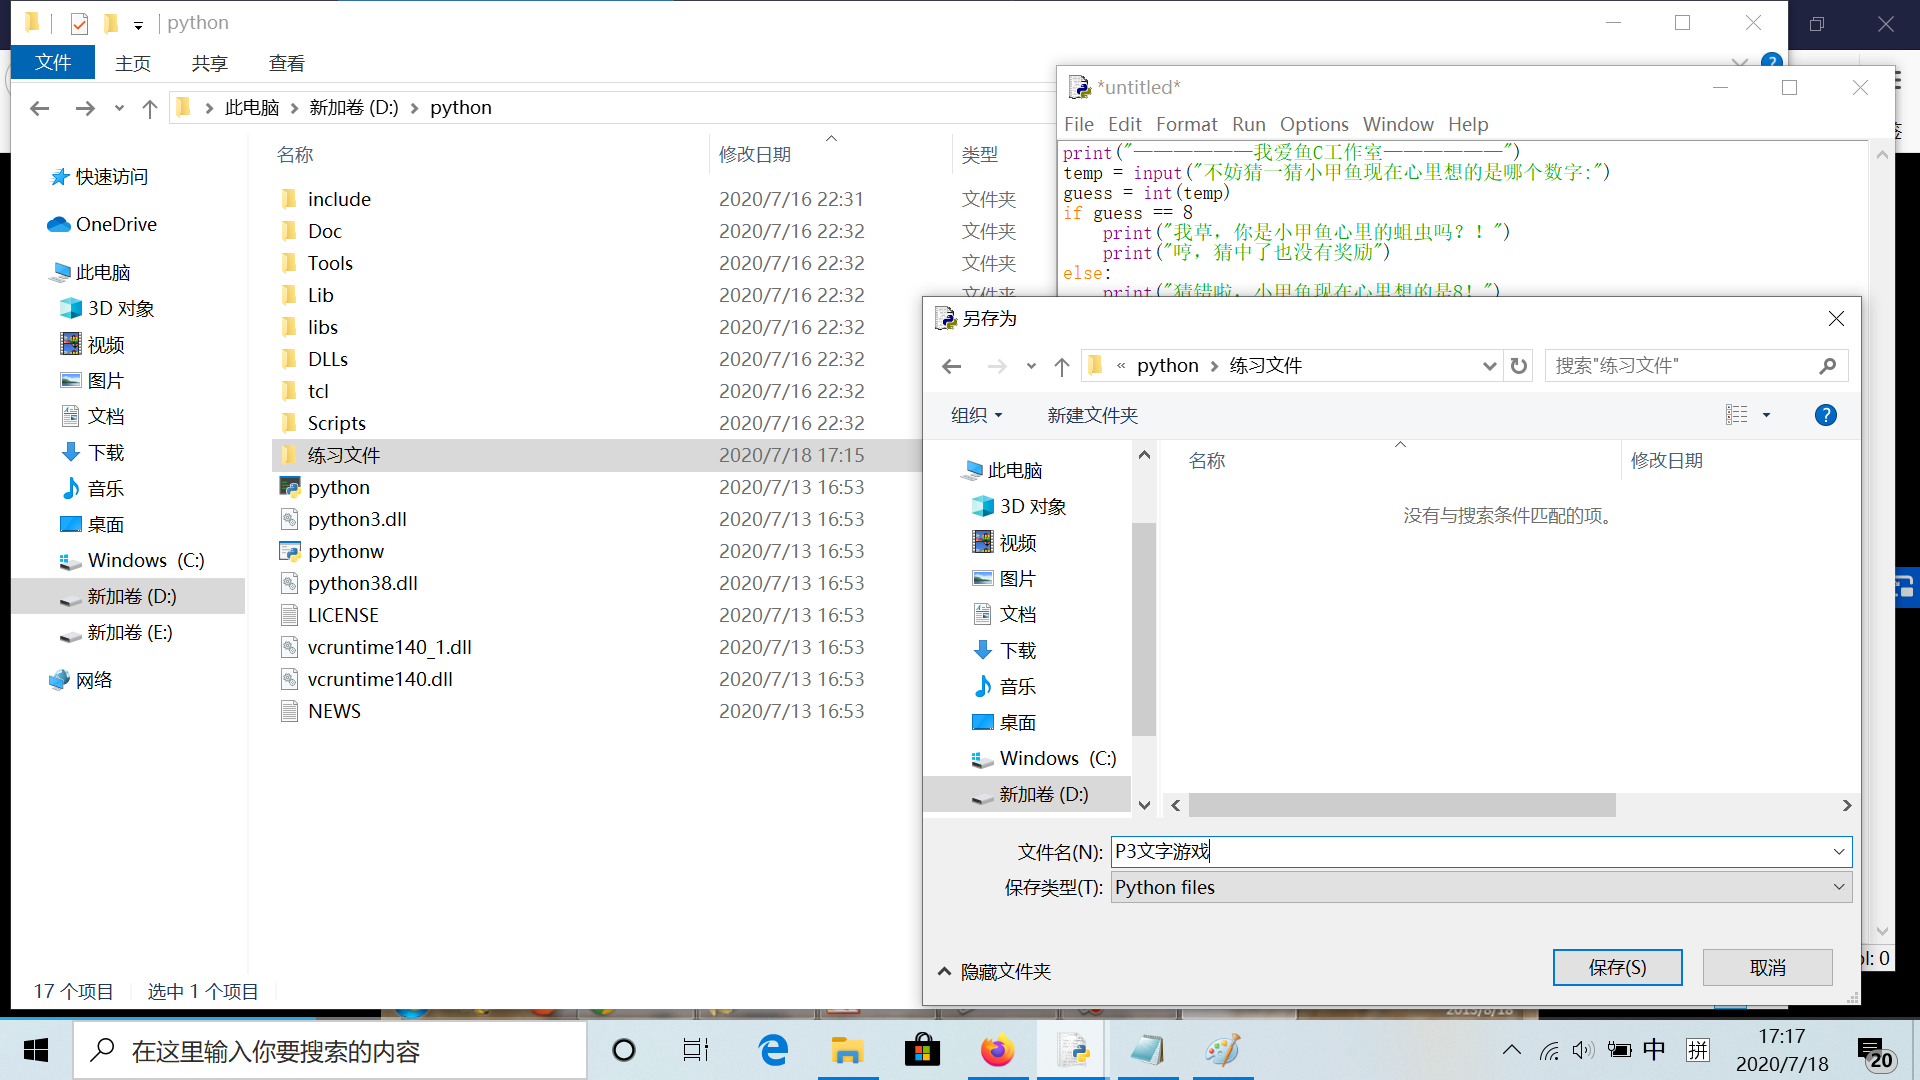Image resolution: width=1920 pixels, height=1080 pixels.
Task: Expand address path dropdown in Save As dialog
Action: pos(1488,366)
